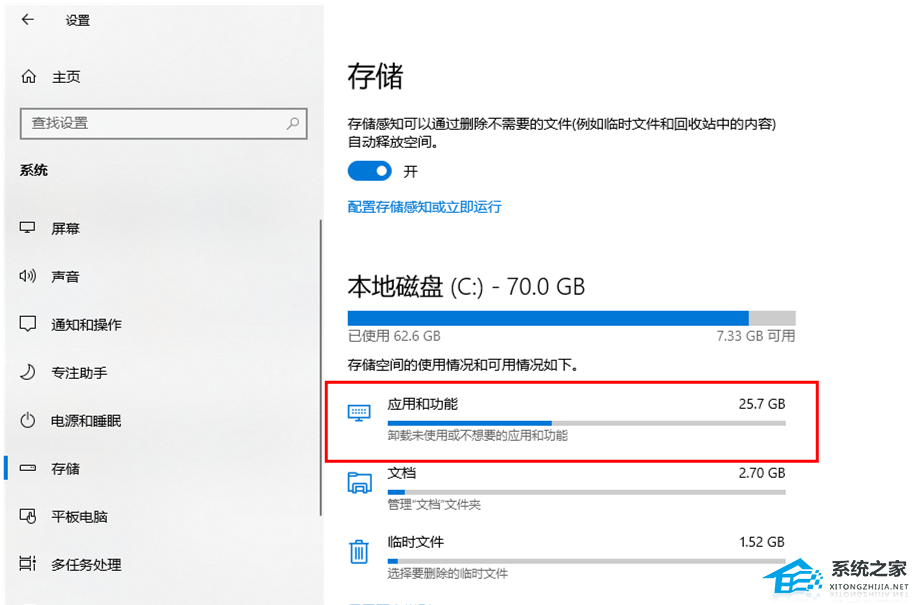Open Multitasking (多任务处理) settings
The width and height of the screenshot is (924, 605).
click(86, 564)
